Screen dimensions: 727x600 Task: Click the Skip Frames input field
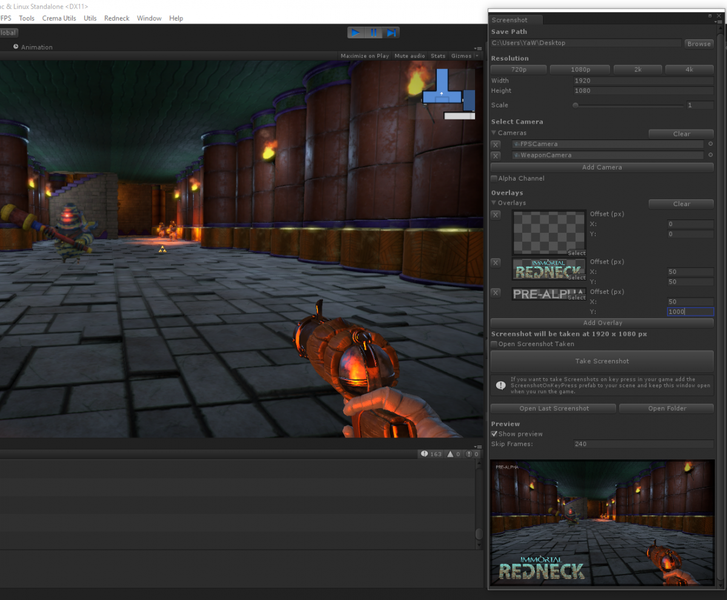643,444
